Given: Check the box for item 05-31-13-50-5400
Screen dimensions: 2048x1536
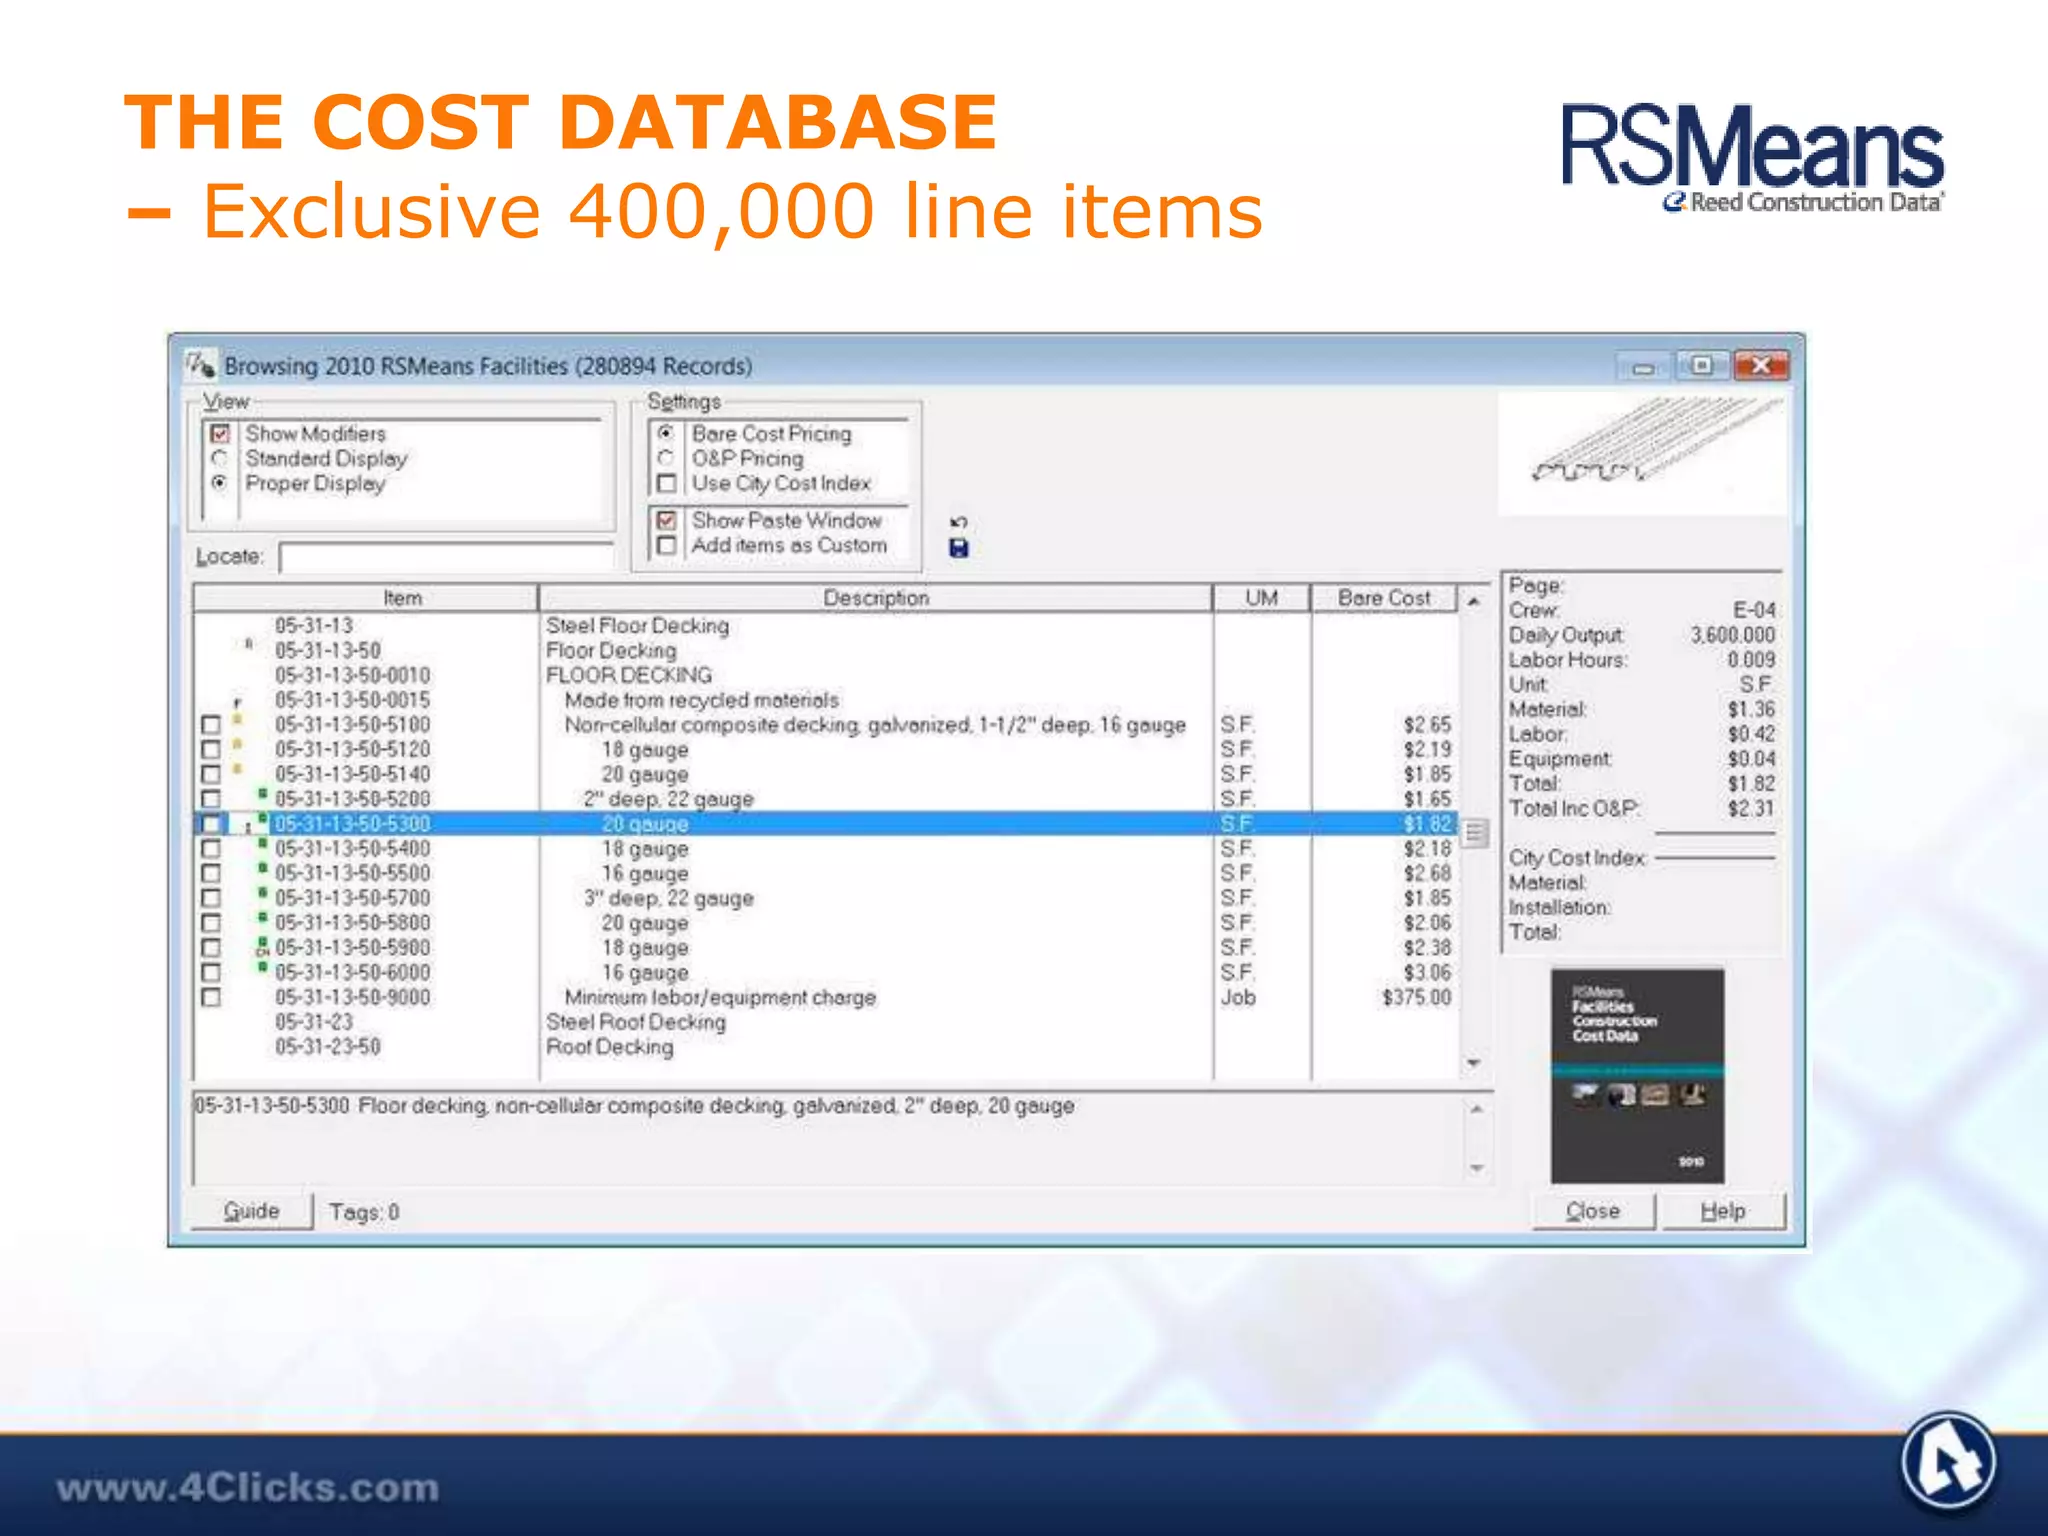Looking at the screenshot, I should click(x=210, y=848).
